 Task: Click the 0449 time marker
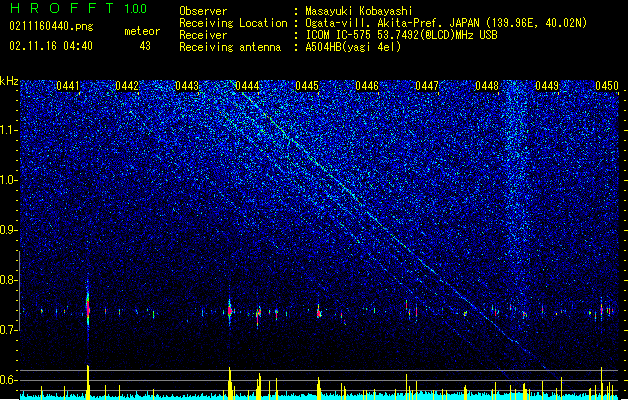tap(547, 86)
